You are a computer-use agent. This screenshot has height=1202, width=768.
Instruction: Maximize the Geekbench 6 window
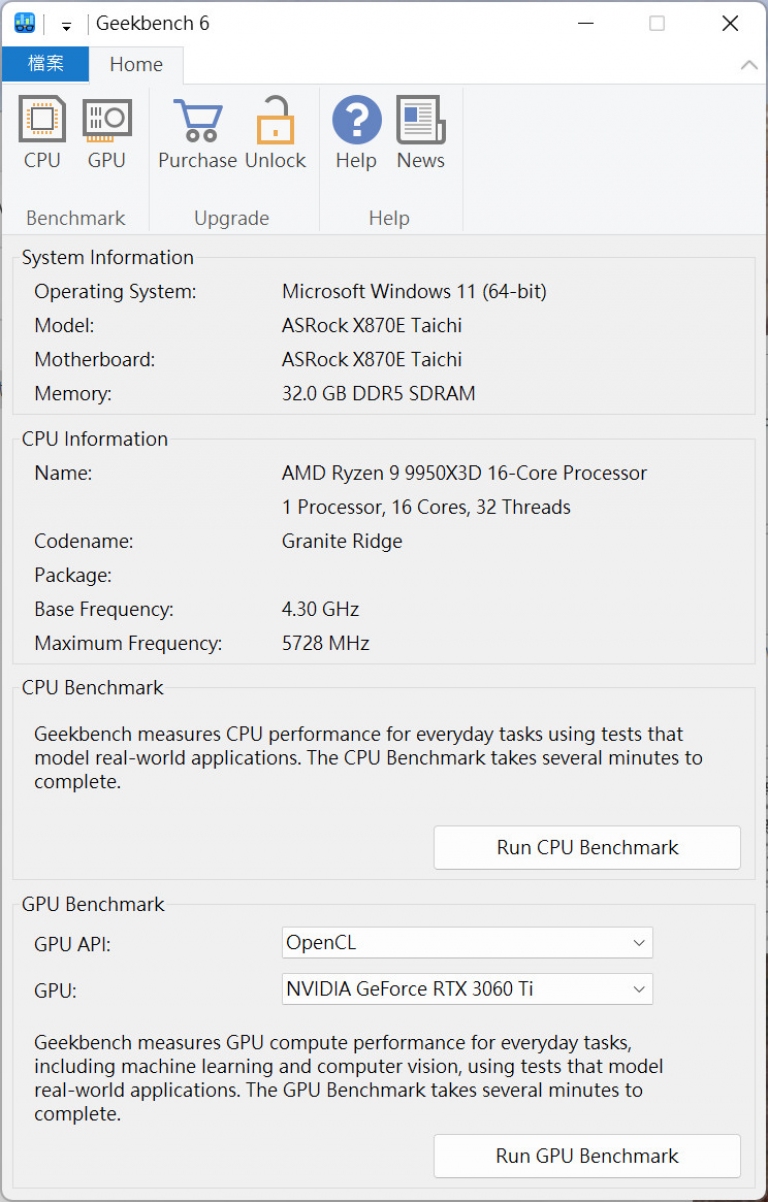pos(657,23)
